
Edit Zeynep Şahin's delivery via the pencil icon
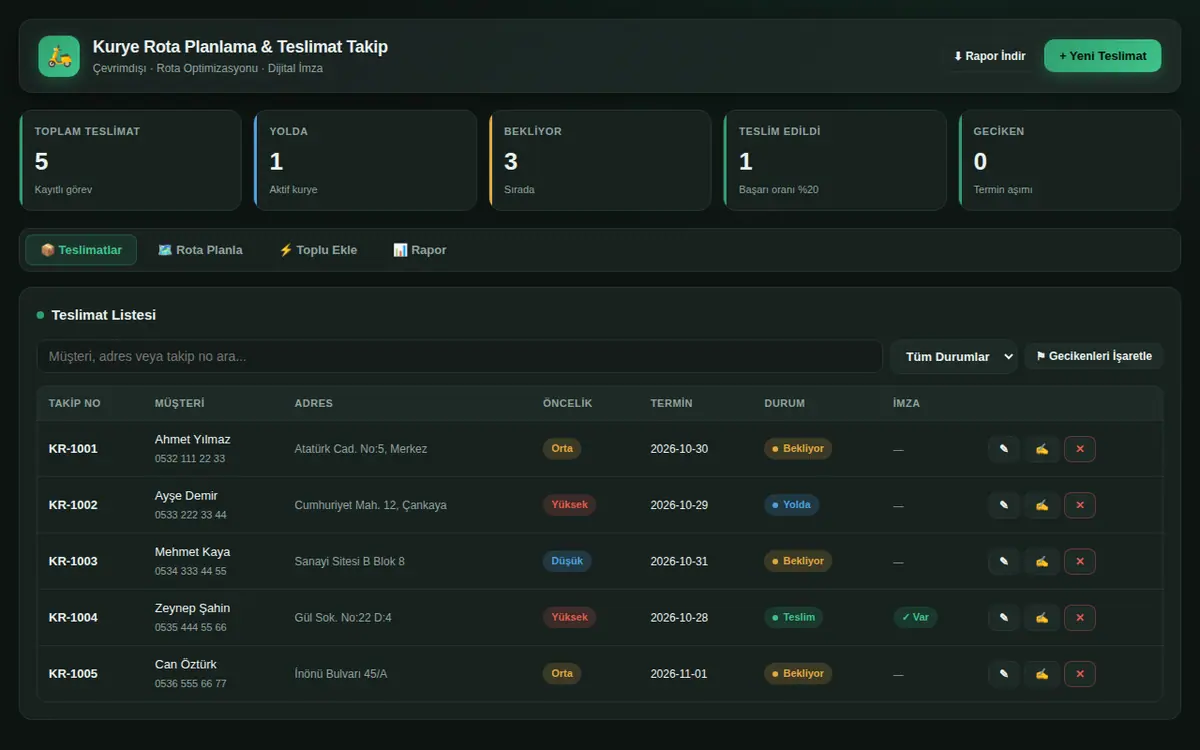point(1004,617)
